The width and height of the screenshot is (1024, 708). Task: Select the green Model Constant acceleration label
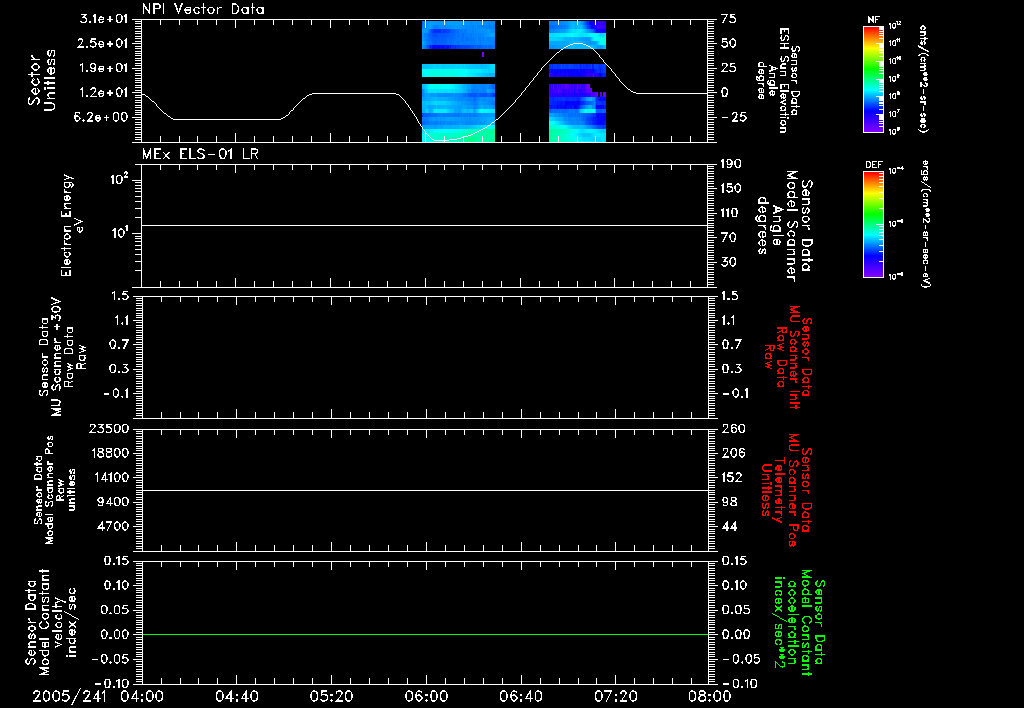click(799, 622)
